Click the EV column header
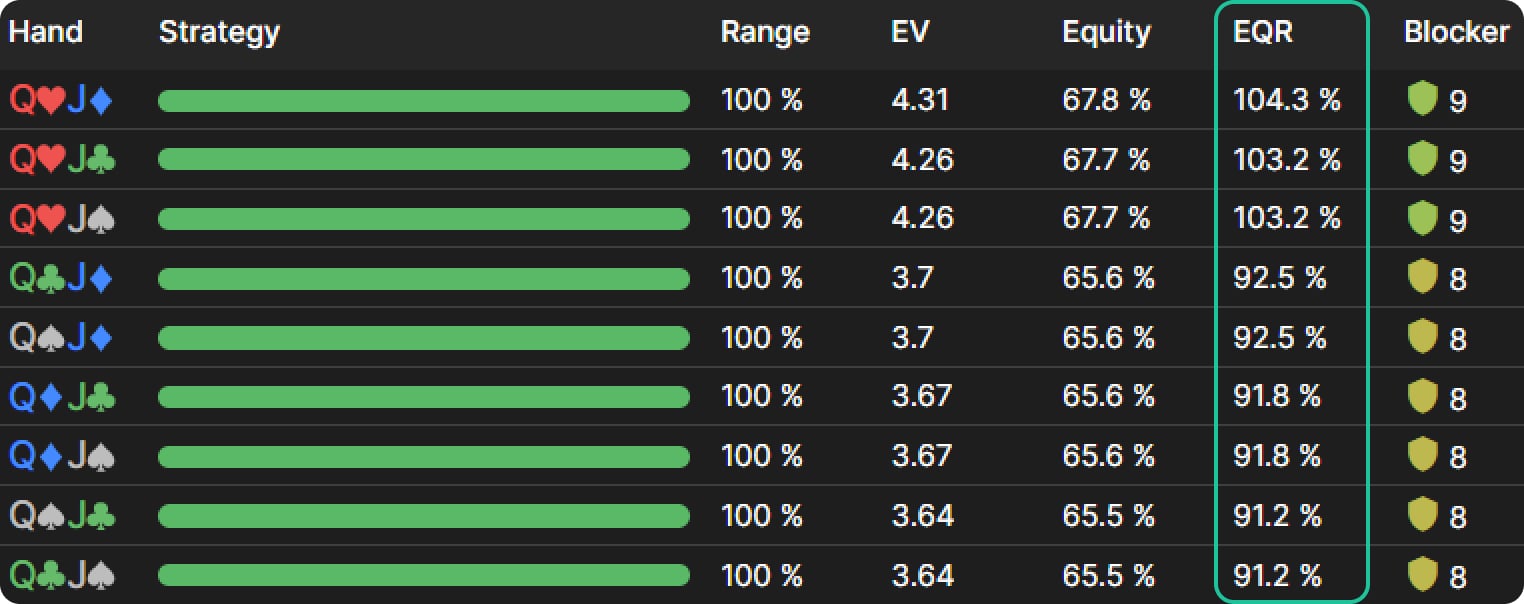1524x604 pixels. 910,32
